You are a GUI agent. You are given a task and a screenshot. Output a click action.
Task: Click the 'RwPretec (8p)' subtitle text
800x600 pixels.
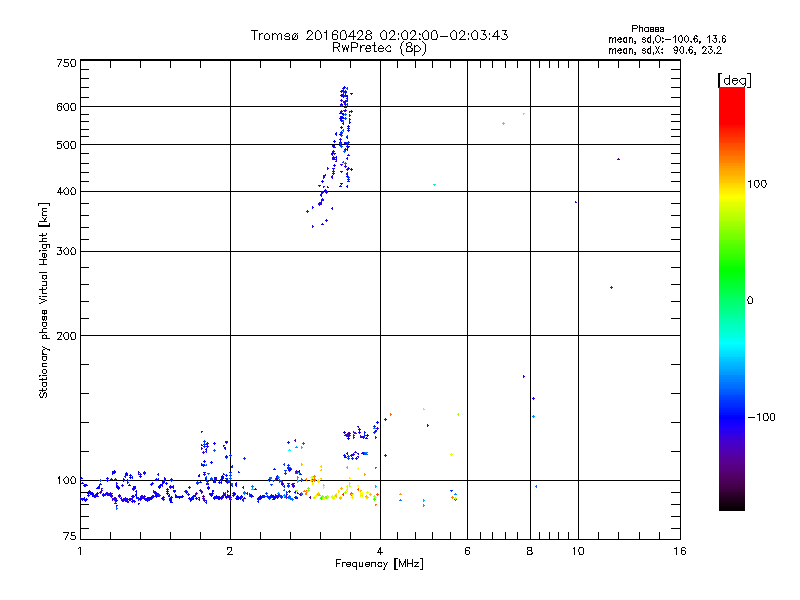[x=379, y=48]
